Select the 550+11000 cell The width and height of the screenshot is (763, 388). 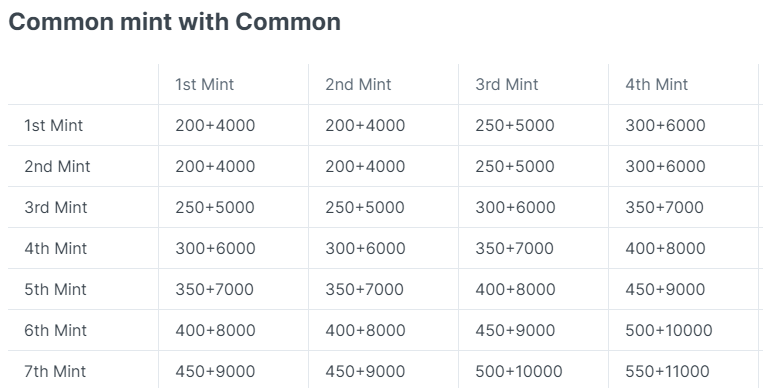click(667, 370)
